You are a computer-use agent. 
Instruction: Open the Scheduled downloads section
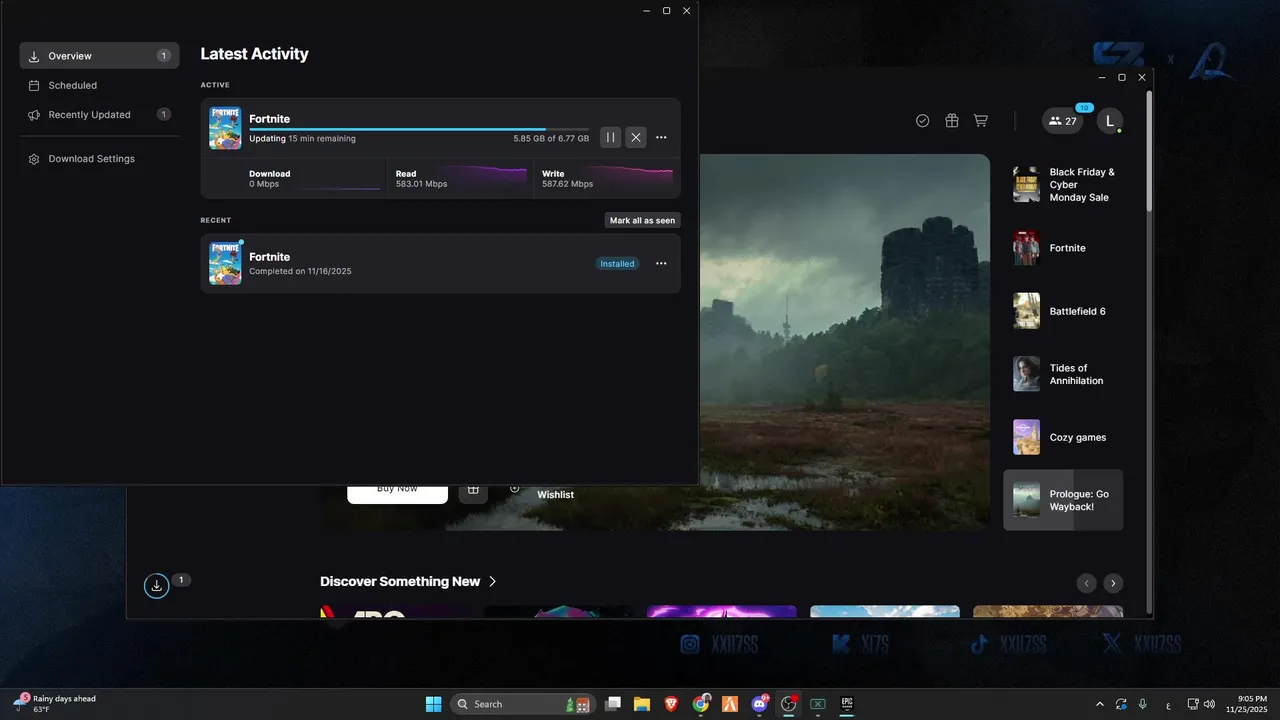pos(99,85)
